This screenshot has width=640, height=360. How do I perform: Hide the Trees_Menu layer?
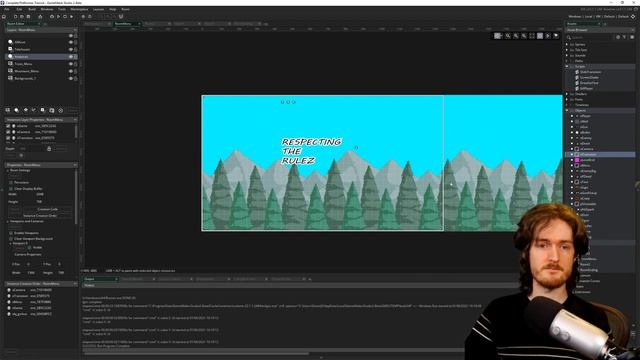click(x=71, y=64)
